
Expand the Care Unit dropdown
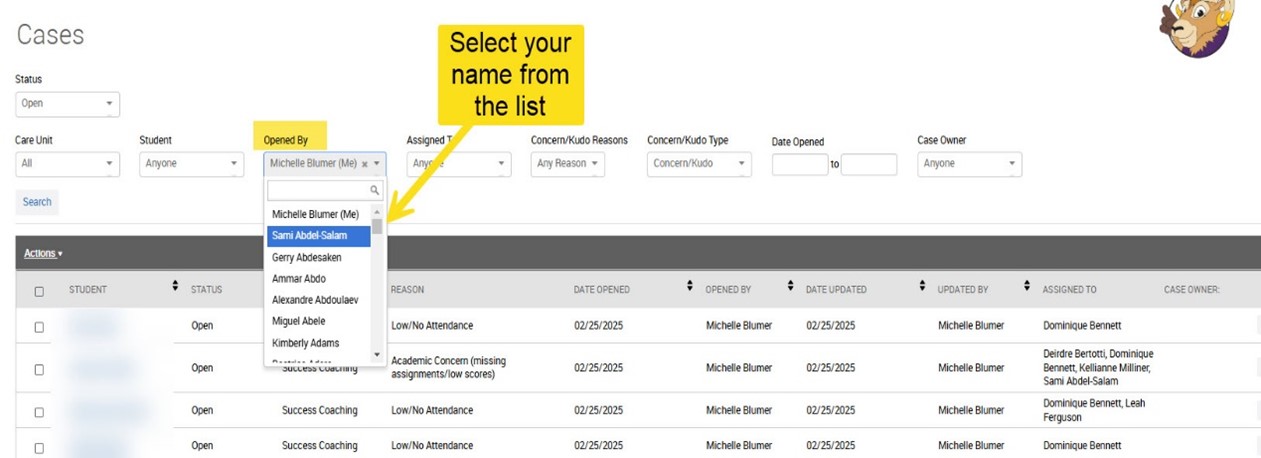point(67,164)
